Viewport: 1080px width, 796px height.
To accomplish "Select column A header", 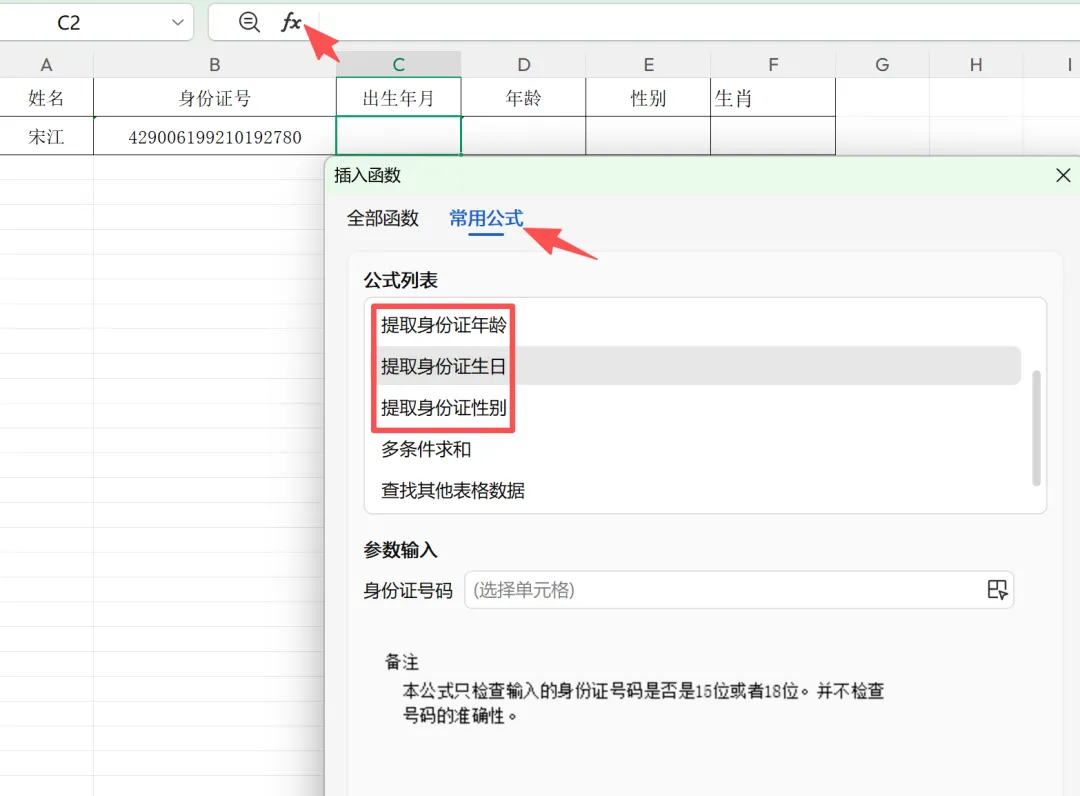I will (x=46, y=65).
